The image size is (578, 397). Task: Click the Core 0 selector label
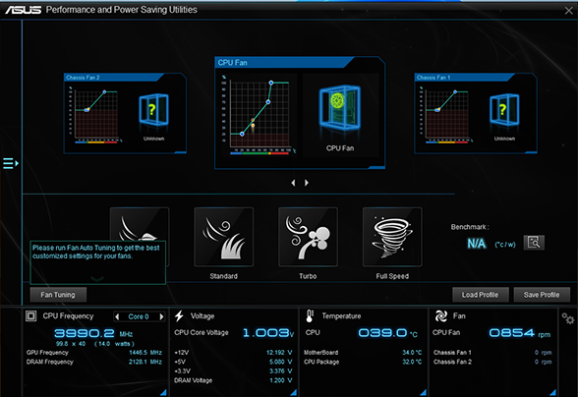tap(139, 316)
